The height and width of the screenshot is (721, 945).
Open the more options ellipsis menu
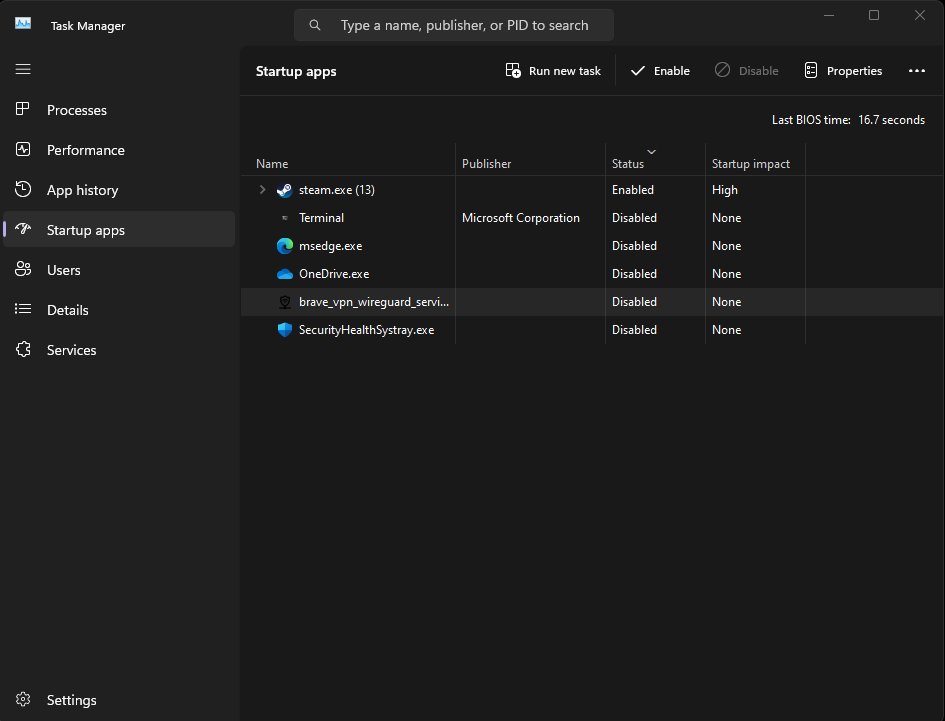917,71
